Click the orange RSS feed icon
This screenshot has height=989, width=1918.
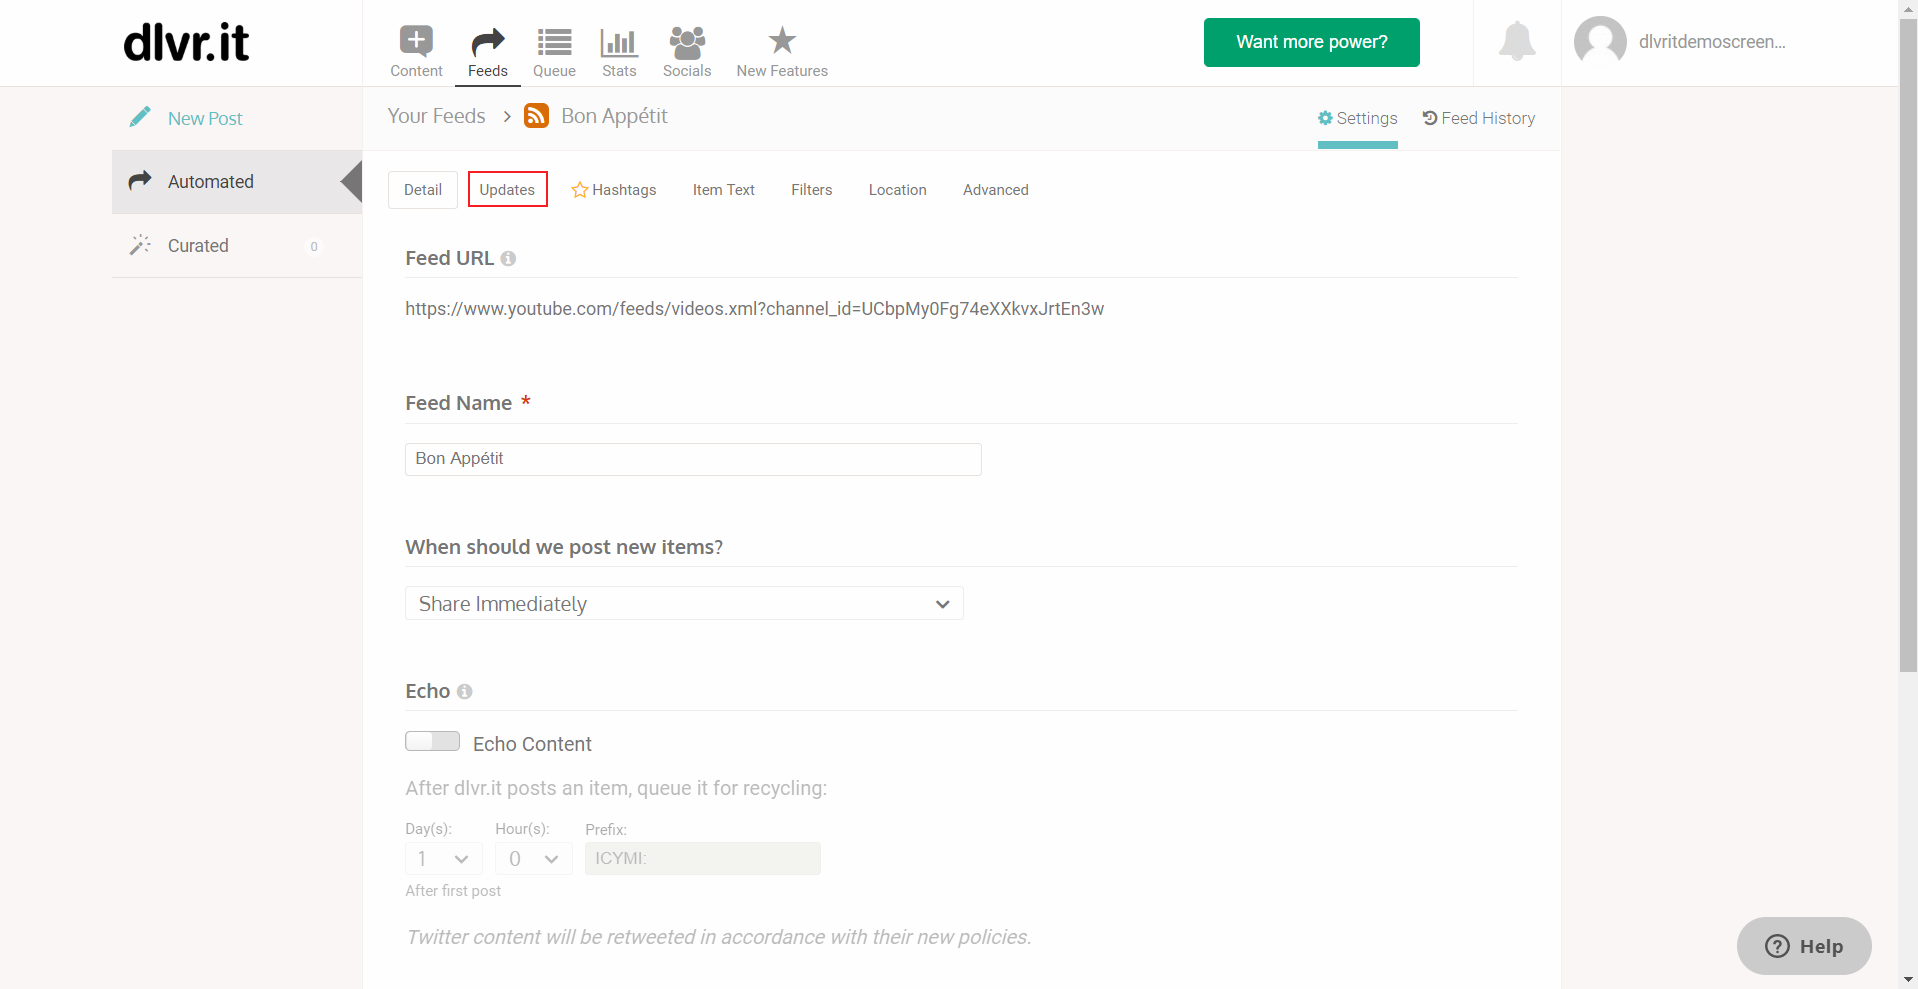pos(537,116)
